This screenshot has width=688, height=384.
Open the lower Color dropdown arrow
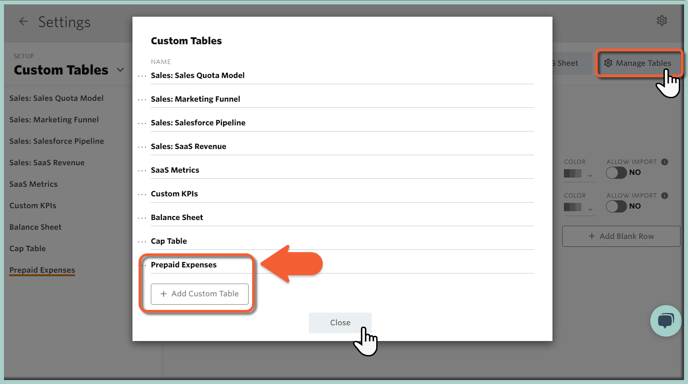coord(590,209)
